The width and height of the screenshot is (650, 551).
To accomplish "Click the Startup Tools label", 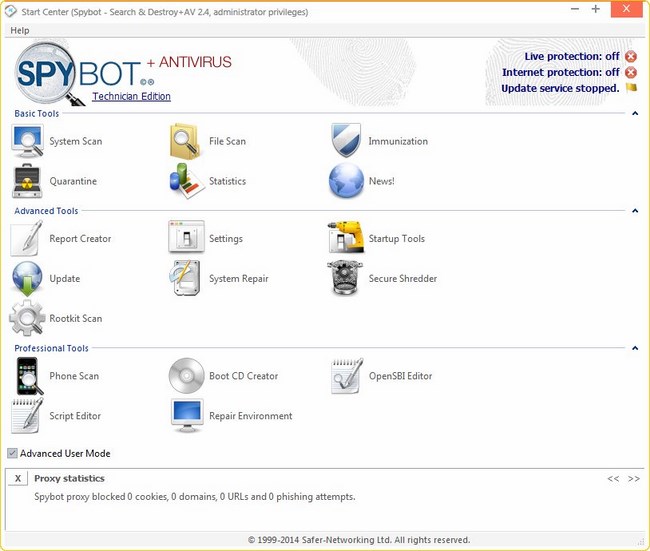I will click(x=397, y=239).
